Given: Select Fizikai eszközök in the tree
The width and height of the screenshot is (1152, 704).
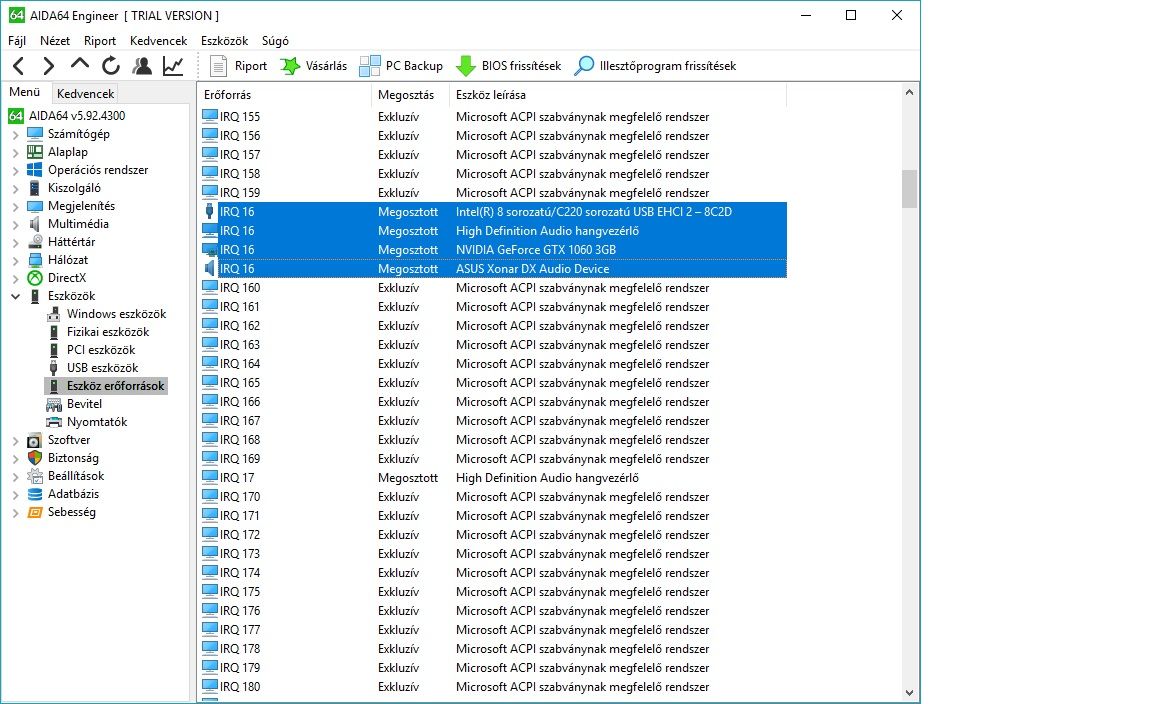Looking at the screenshot, I should tap(108, 331).
